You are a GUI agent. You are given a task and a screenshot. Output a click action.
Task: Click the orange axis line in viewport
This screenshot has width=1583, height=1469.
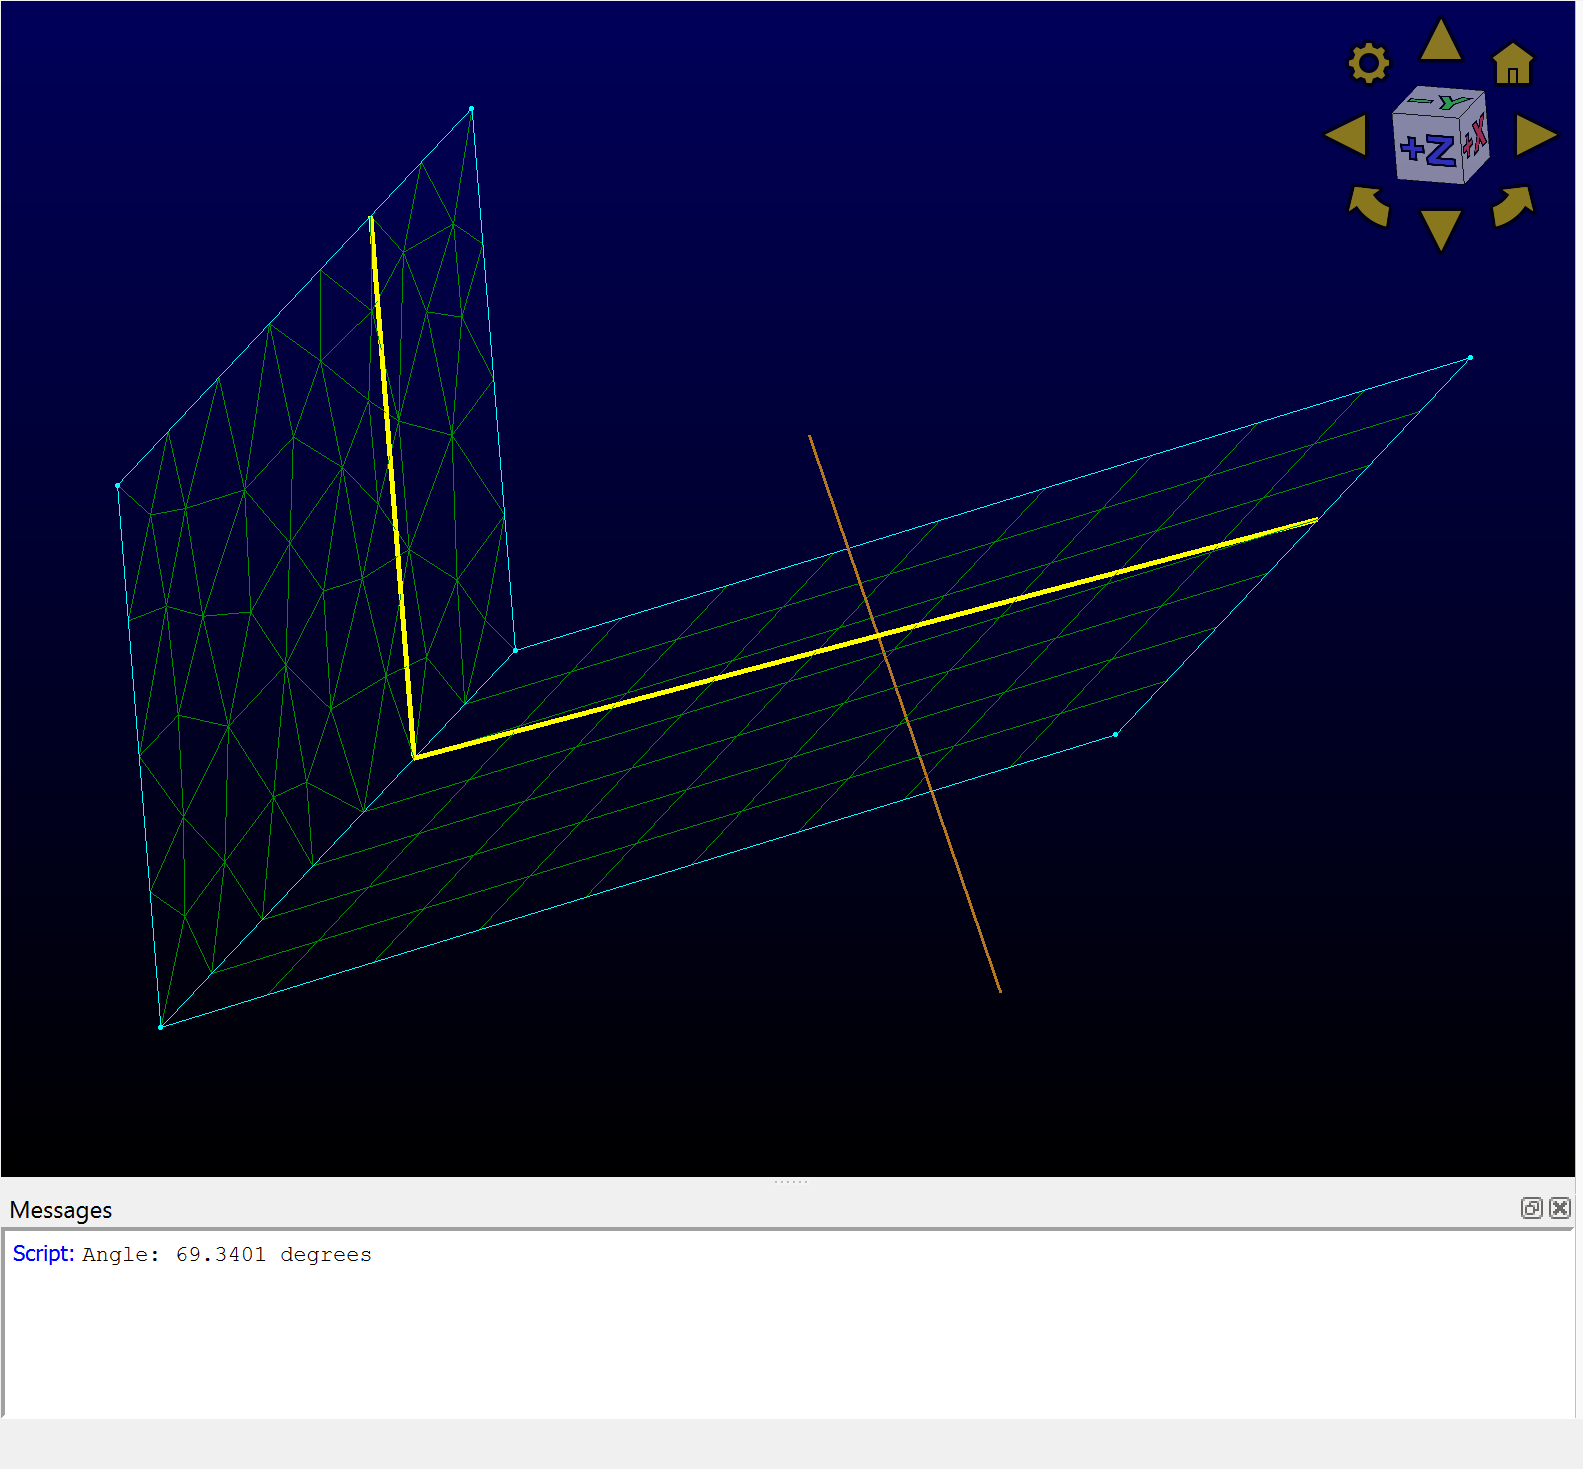(905, 713)
